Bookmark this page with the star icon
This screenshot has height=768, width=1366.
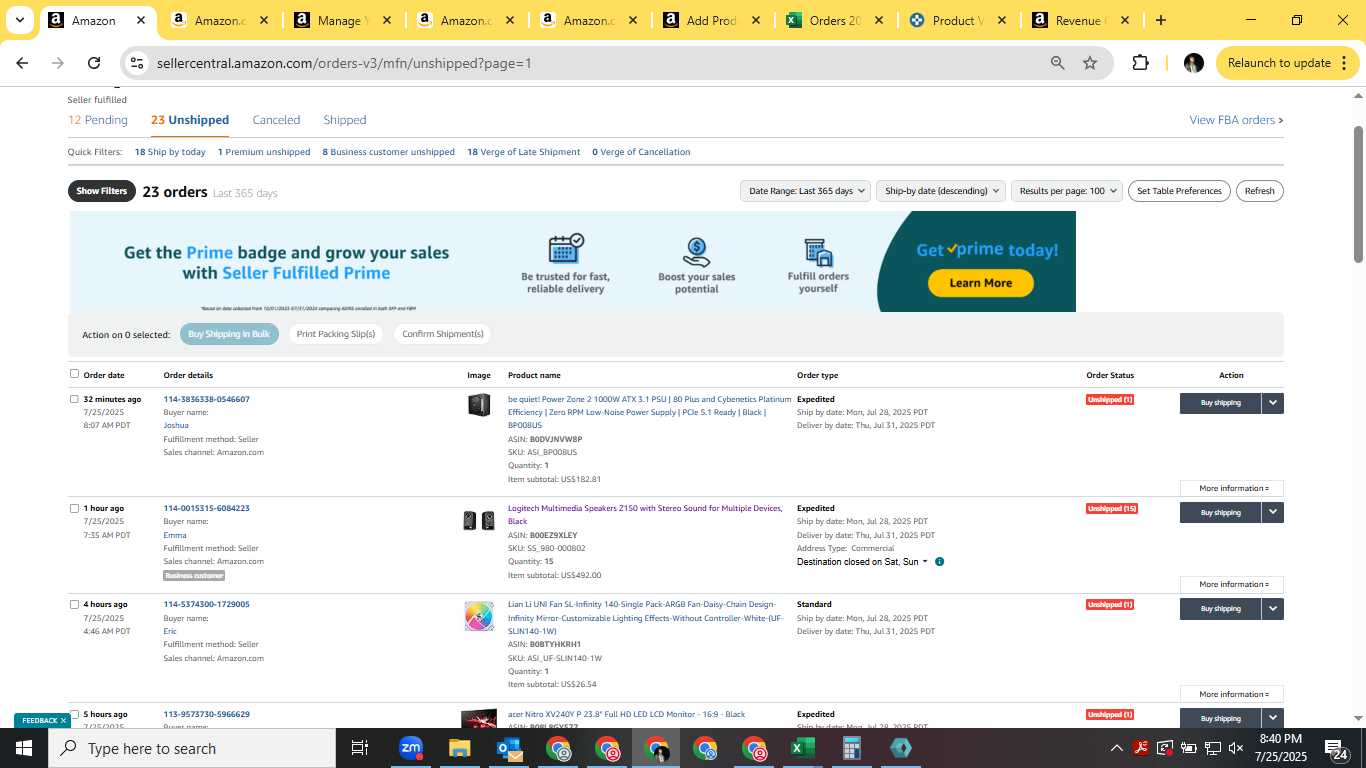coord(1090,63)
